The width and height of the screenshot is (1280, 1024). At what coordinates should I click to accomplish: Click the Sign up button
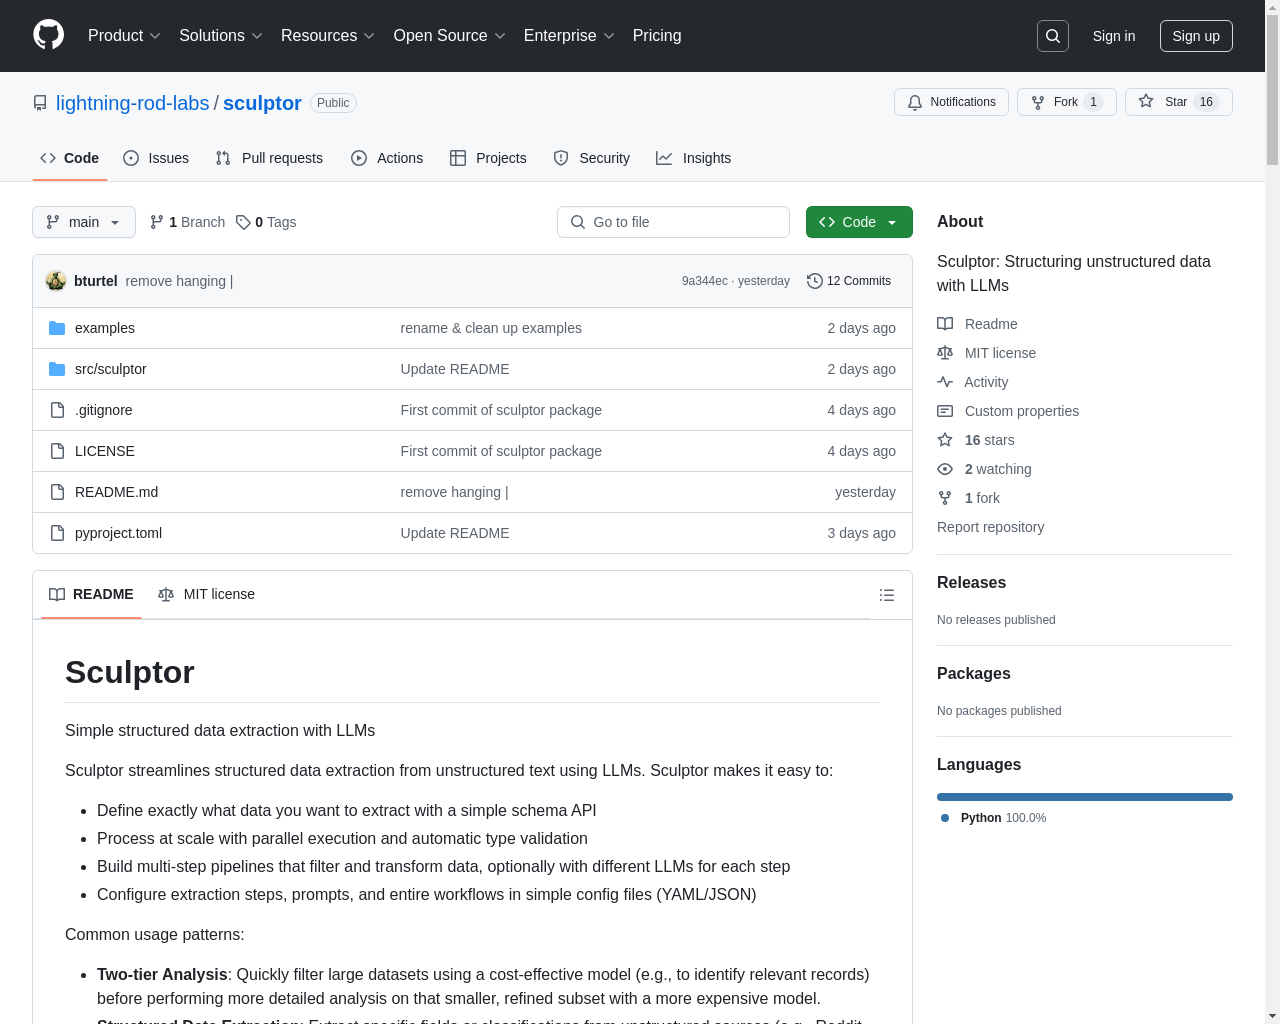point(1196,36)
